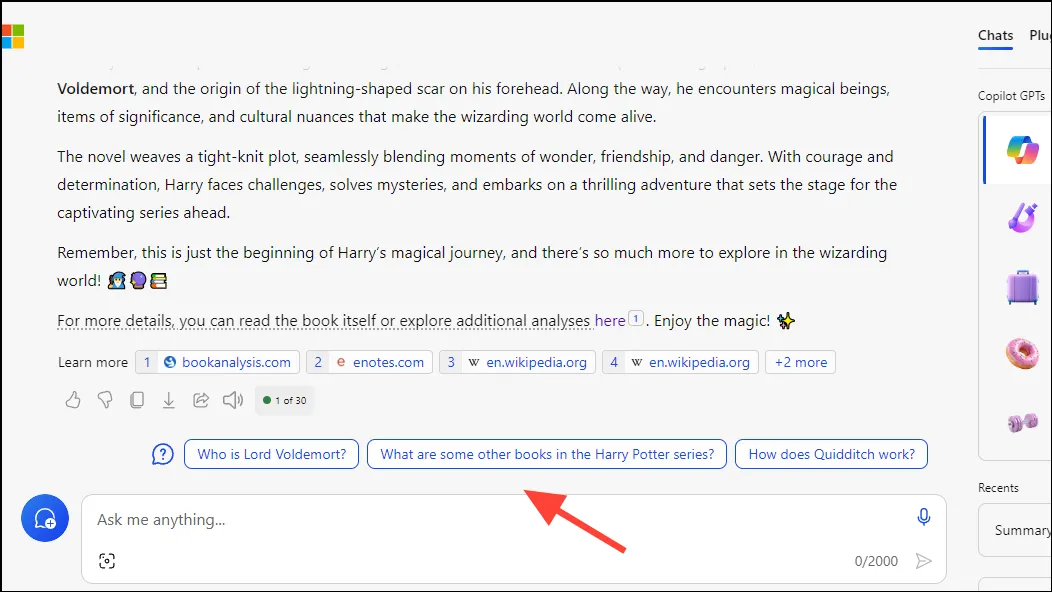The height and width of the screenshot is (592, 1052).
Task: Ask 'Who is Lord Voldemort?' suggestion
Action: point(272,454)
